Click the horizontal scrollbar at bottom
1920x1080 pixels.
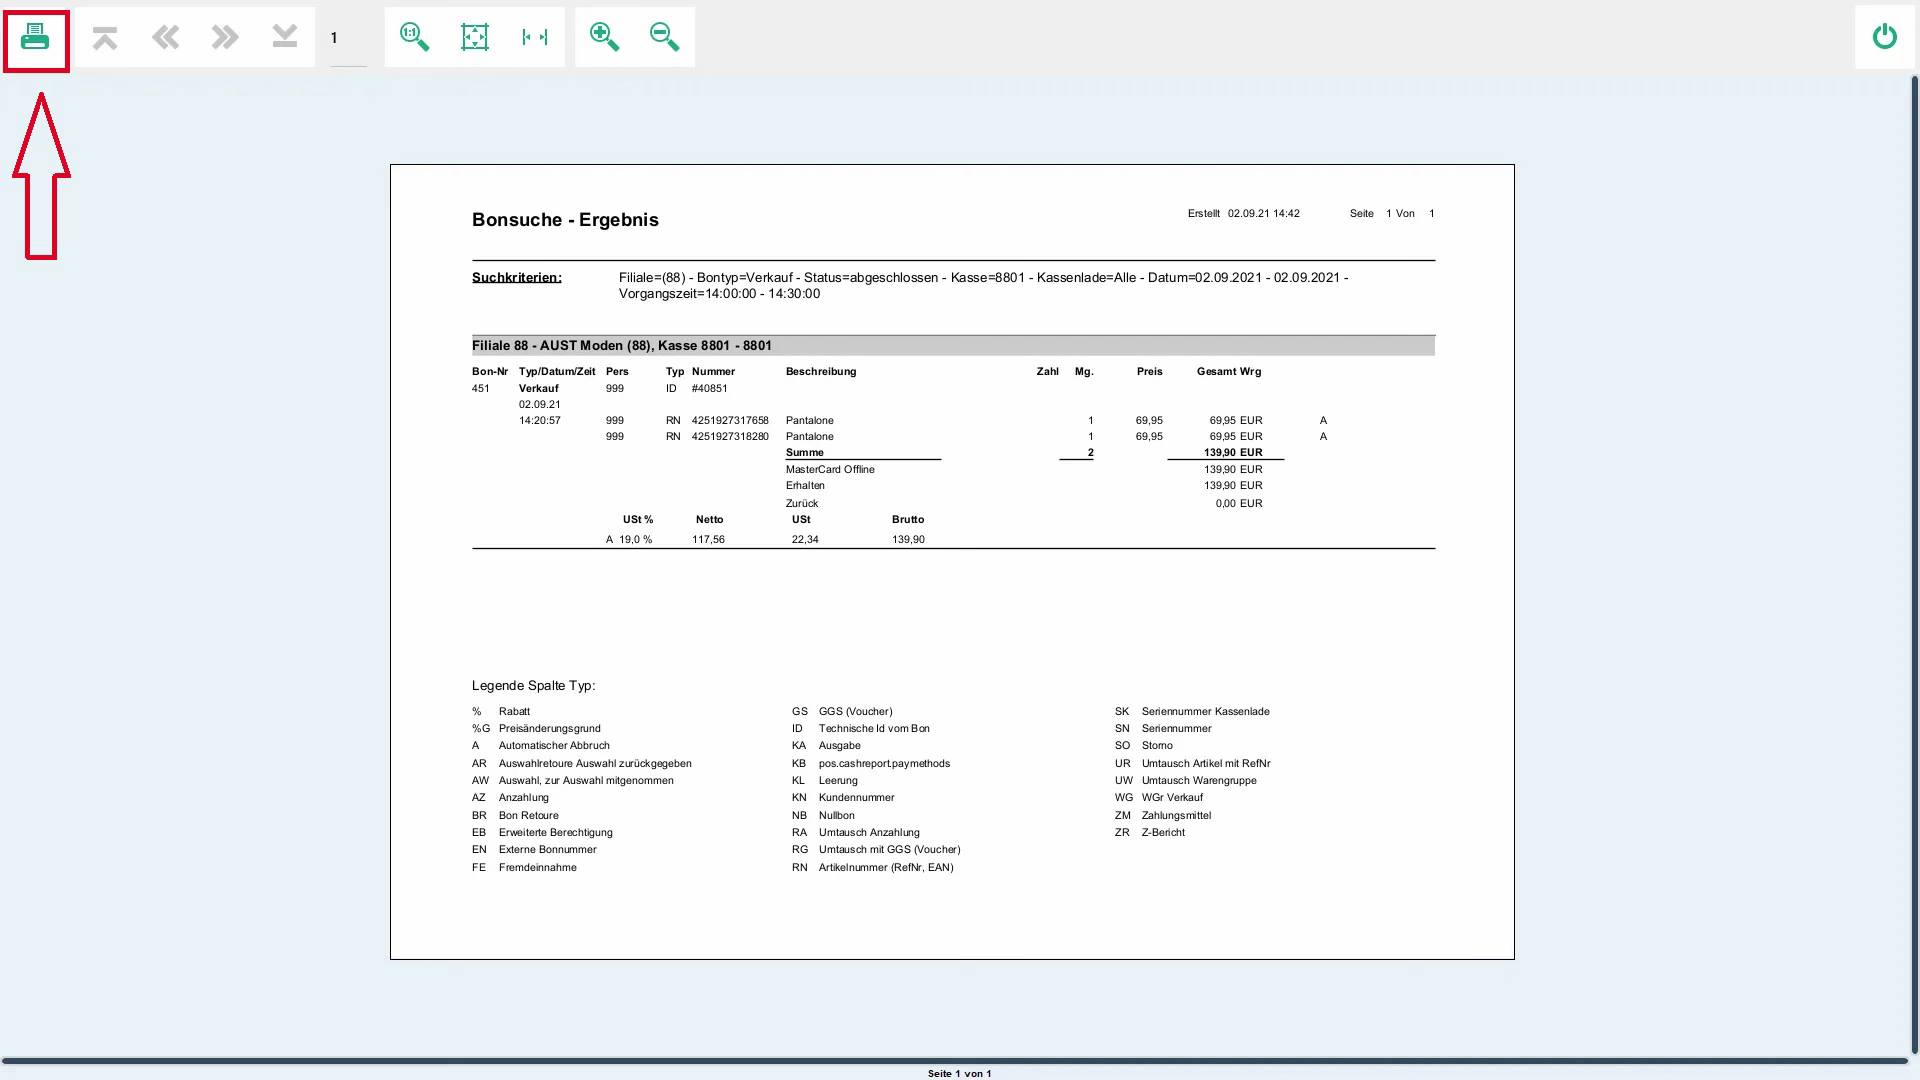tap(955, 1060)
